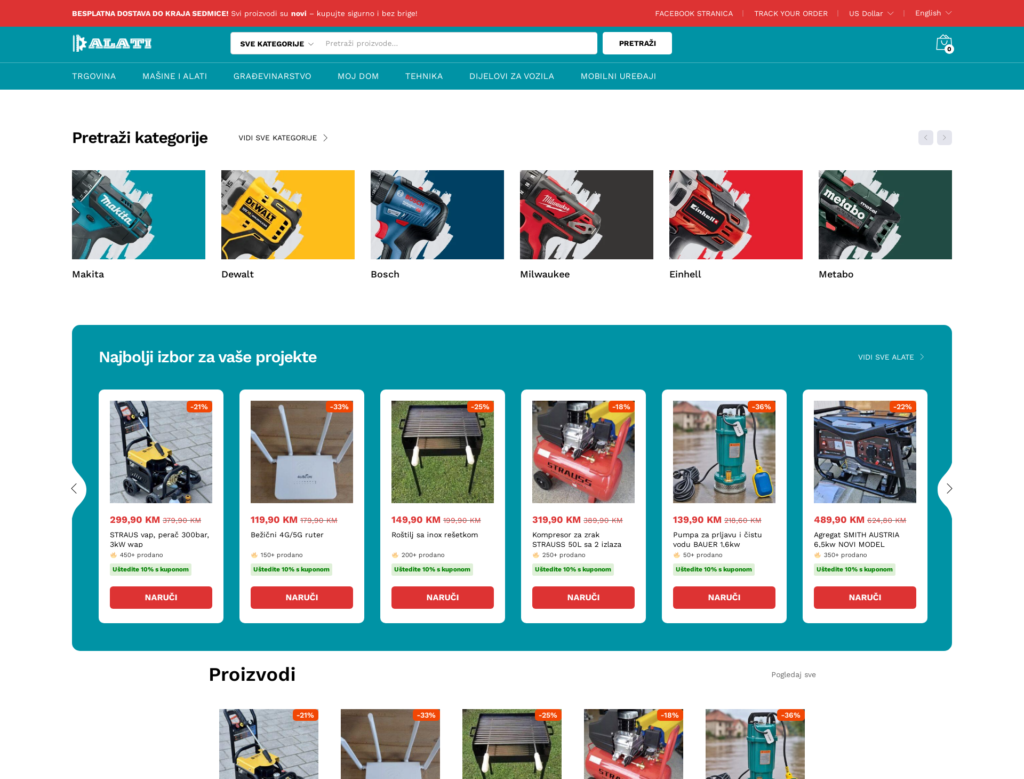
Task: Click the Milwaukee category name text
Action: coord(545,274)
